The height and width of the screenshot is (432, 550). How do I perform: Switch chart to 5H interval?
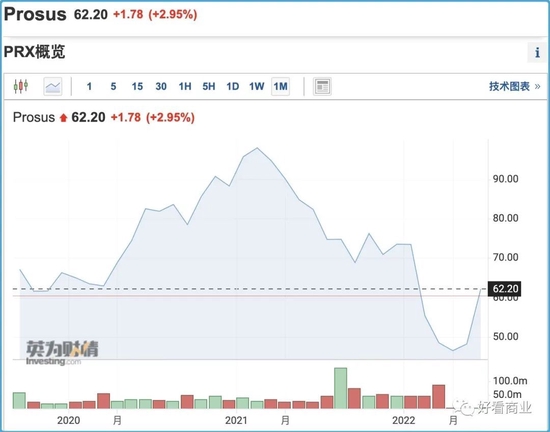(209, 86)
